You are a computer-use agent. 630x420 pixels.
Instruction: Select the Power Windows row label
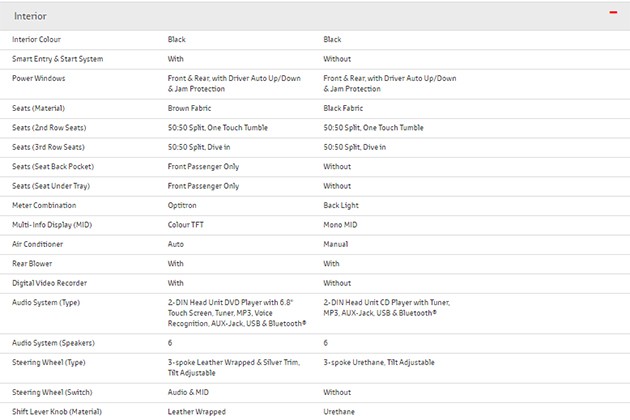pos(41,78)
